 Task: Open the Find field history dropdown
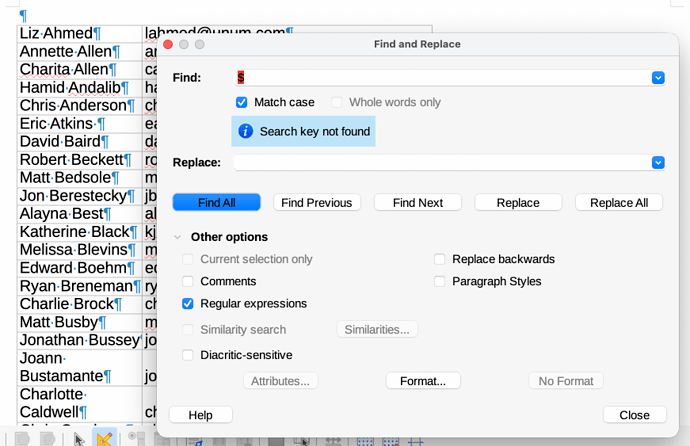pyautogui.click(x=658, y=77)
